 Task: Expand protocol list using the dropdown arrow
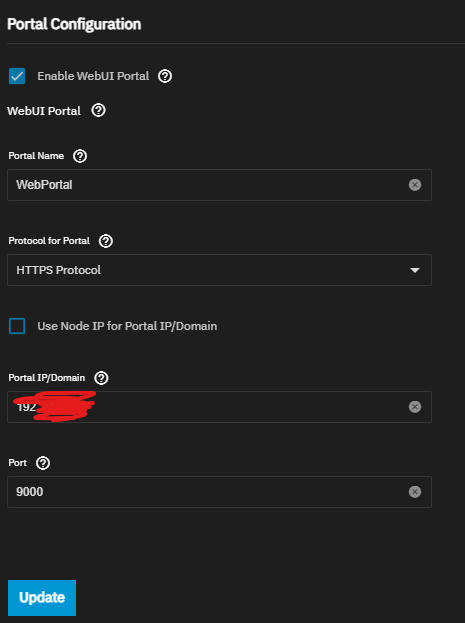pos(415,270)
